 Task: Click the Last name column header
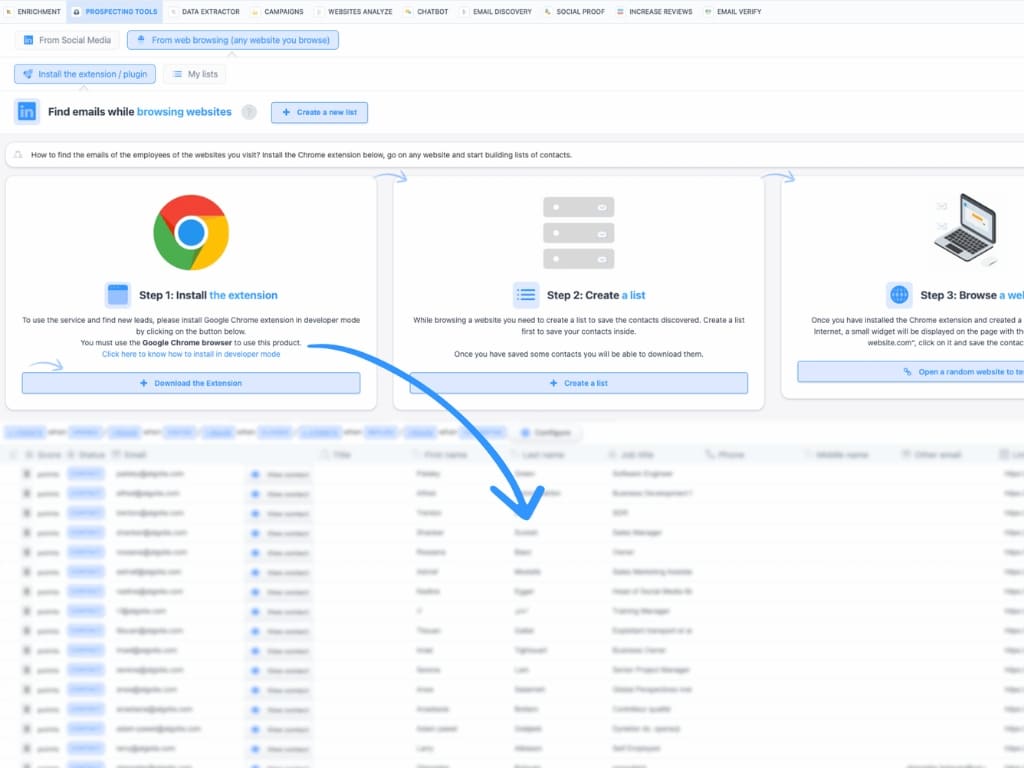click(x=538, y=455)
